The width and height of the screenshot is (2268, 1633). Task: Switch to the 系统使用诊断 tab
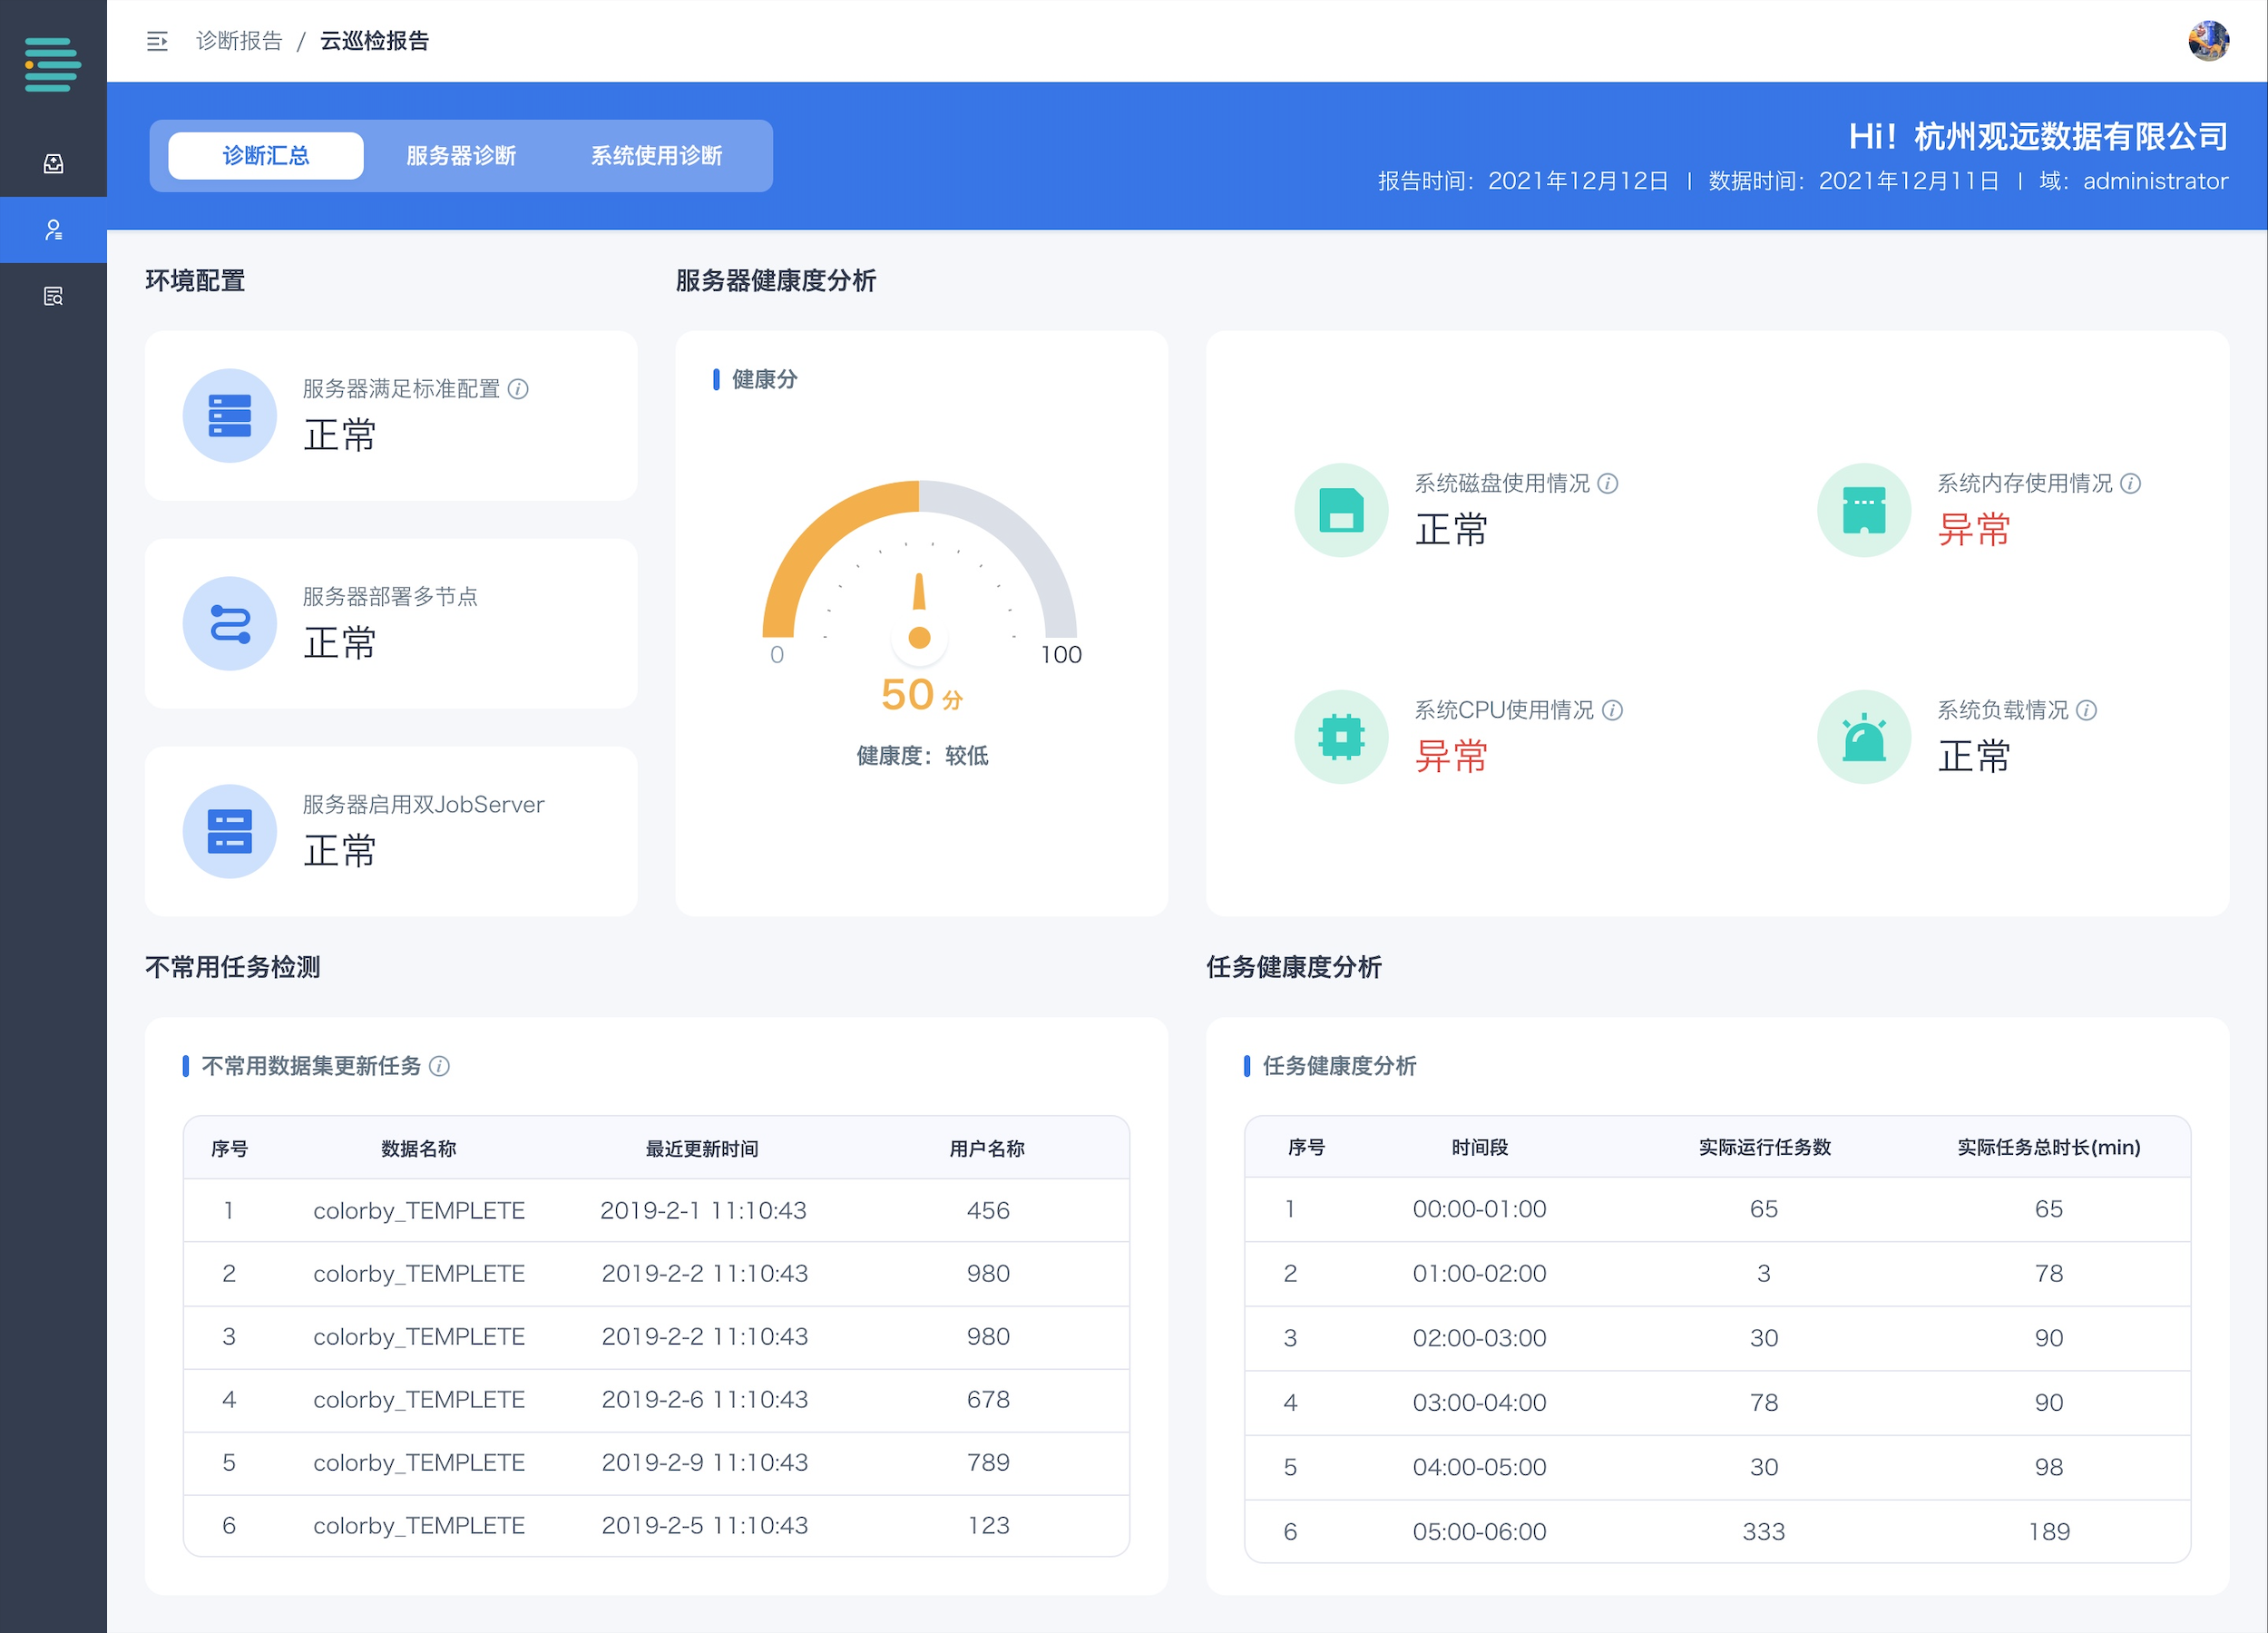pos(657,156)
